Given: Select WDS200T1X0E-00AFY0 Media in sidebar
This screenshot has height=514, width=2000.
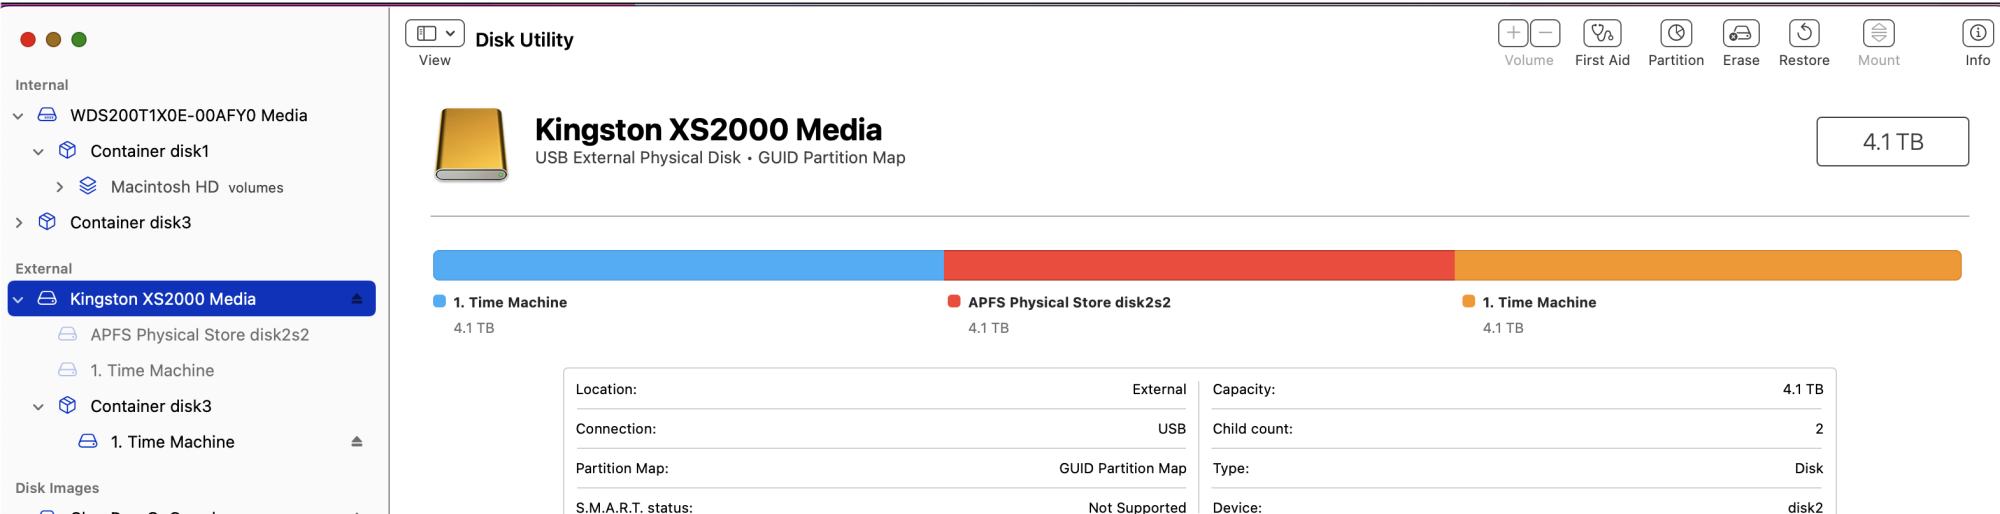Looking at the screenshot, I should pos(189,116).
